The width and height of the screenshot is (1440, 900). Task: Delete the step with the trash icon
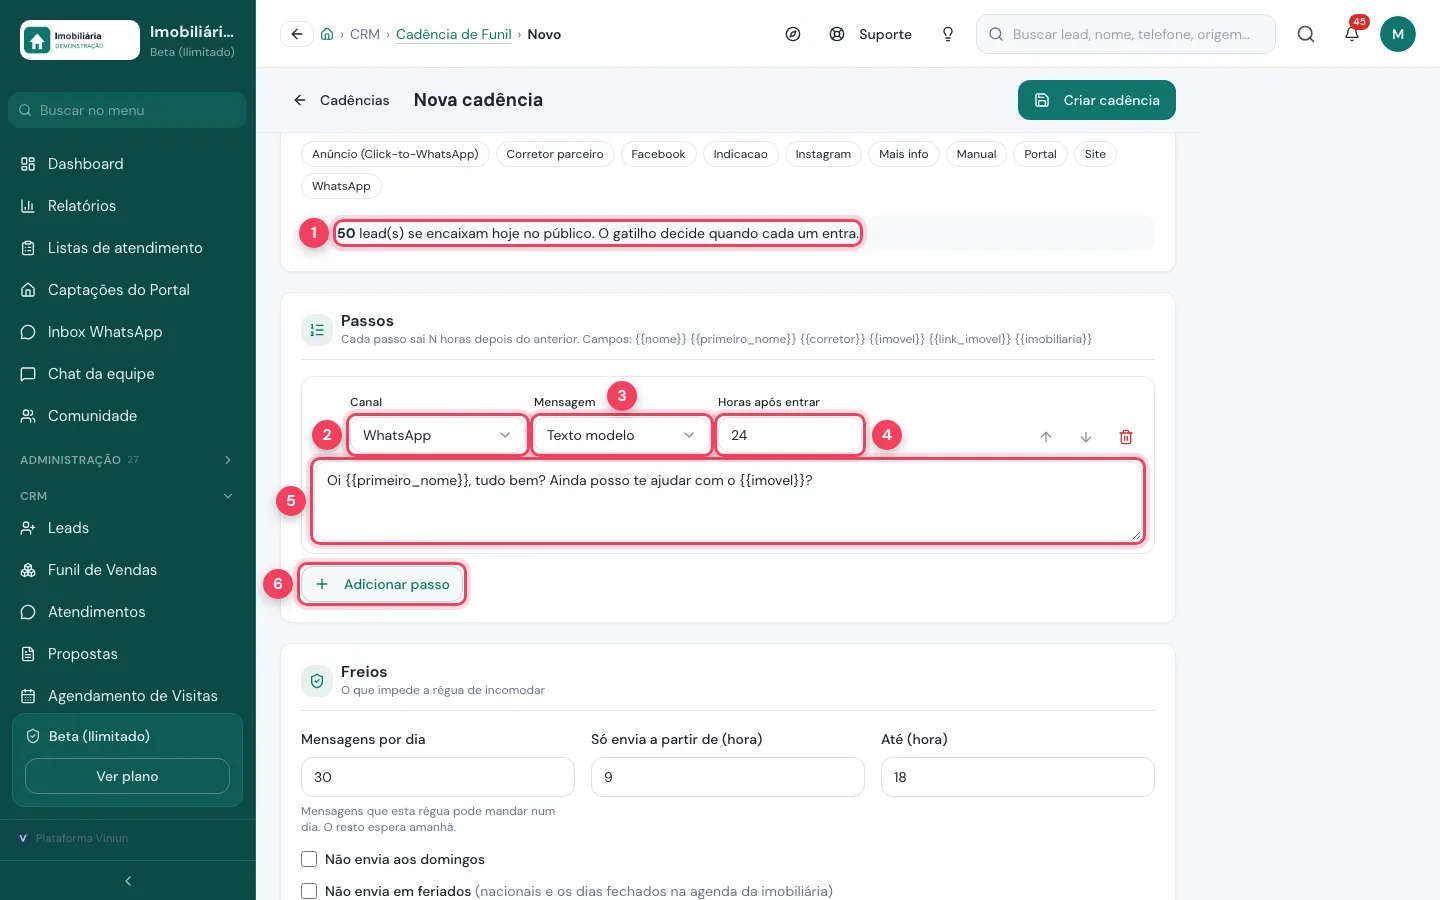[x=1126, y=437]
